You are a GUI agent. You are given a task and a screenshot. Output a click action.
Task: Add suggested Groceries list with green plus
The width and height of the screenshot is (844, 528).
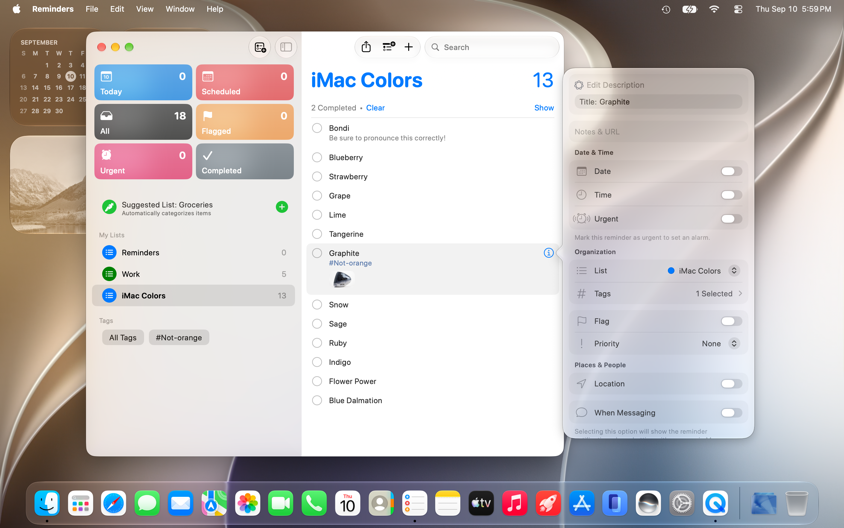pyautogui.click(x=282, y=207)
